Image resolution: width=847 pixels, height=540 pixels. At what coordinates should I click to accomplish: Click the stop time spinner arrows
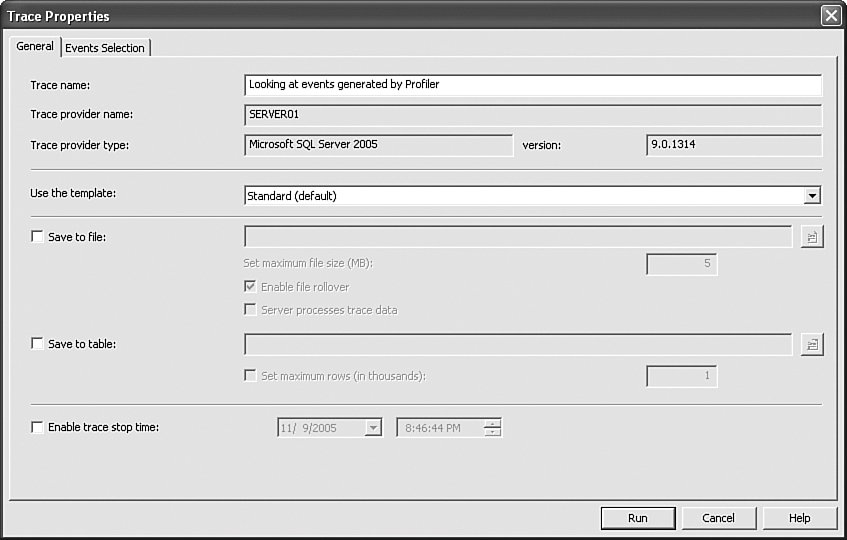click(491, 428)
